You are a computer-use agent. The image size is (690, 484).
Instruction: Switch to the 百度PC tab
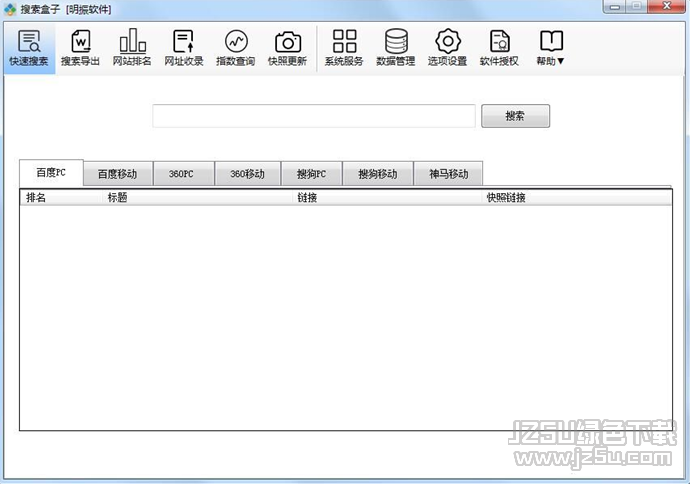tap(51, 172)
